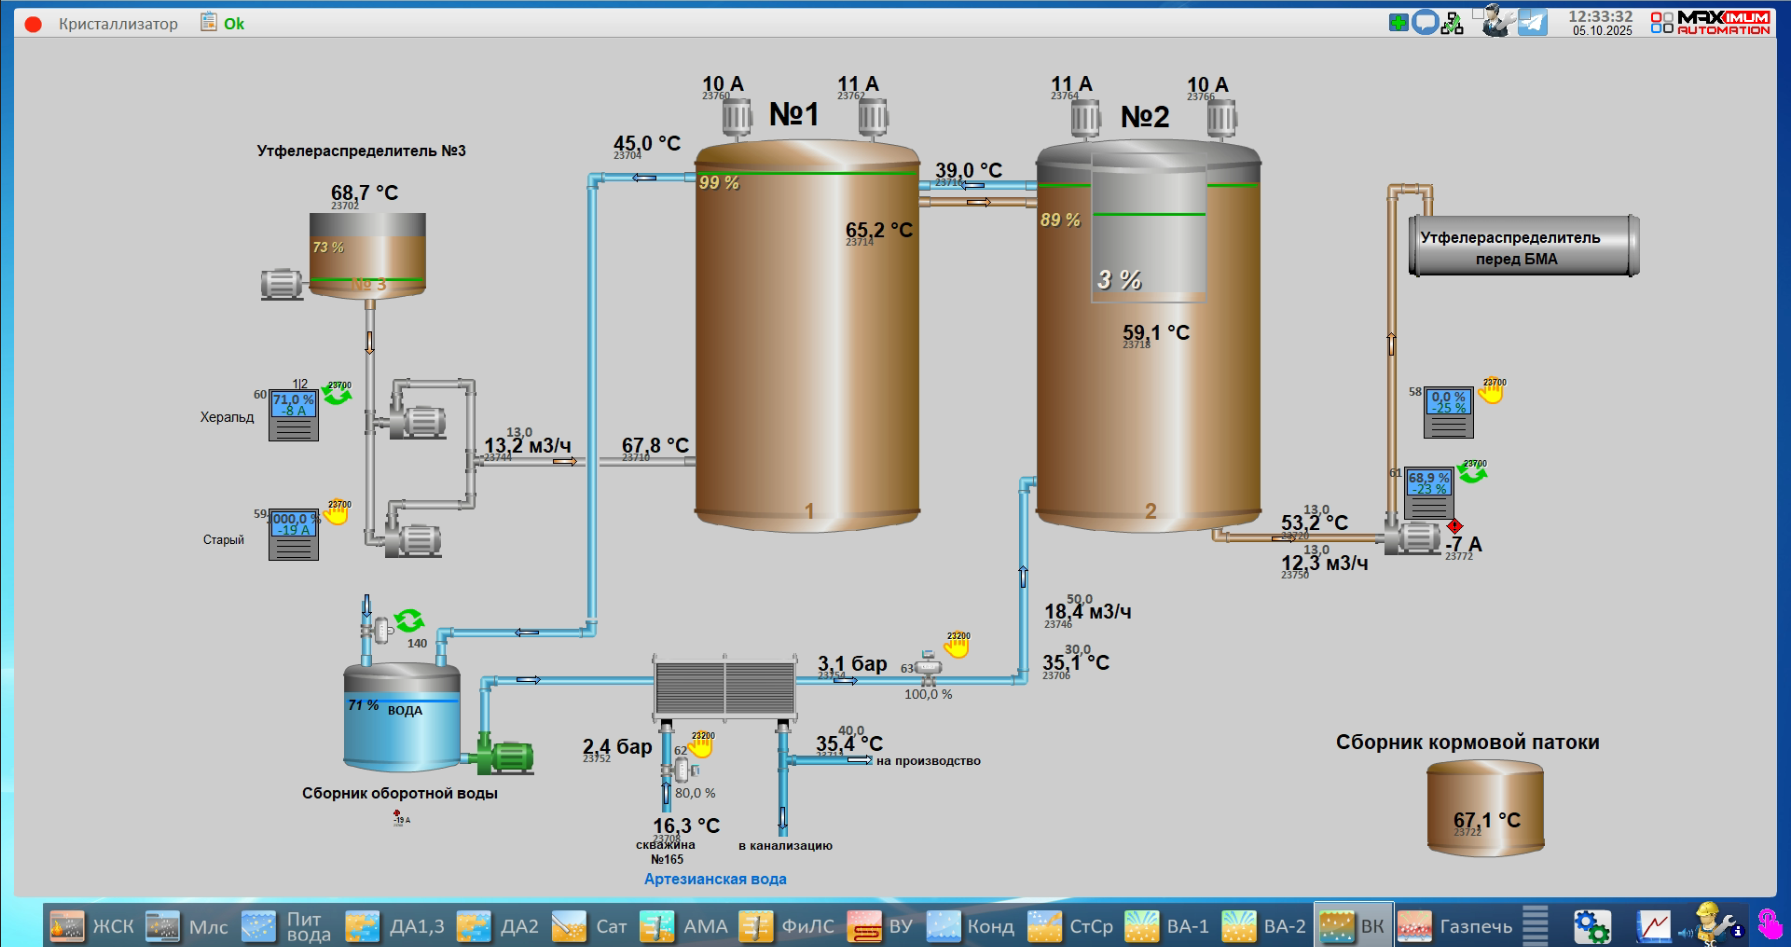
Task: Click the 99 % level on tank №1
Action: click(718, 183)
